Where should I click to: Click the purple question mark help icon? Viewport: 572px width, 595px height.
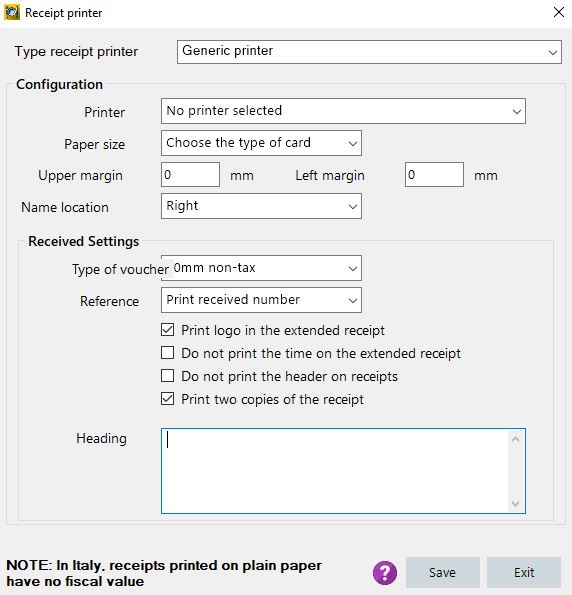tap(385, 573)
